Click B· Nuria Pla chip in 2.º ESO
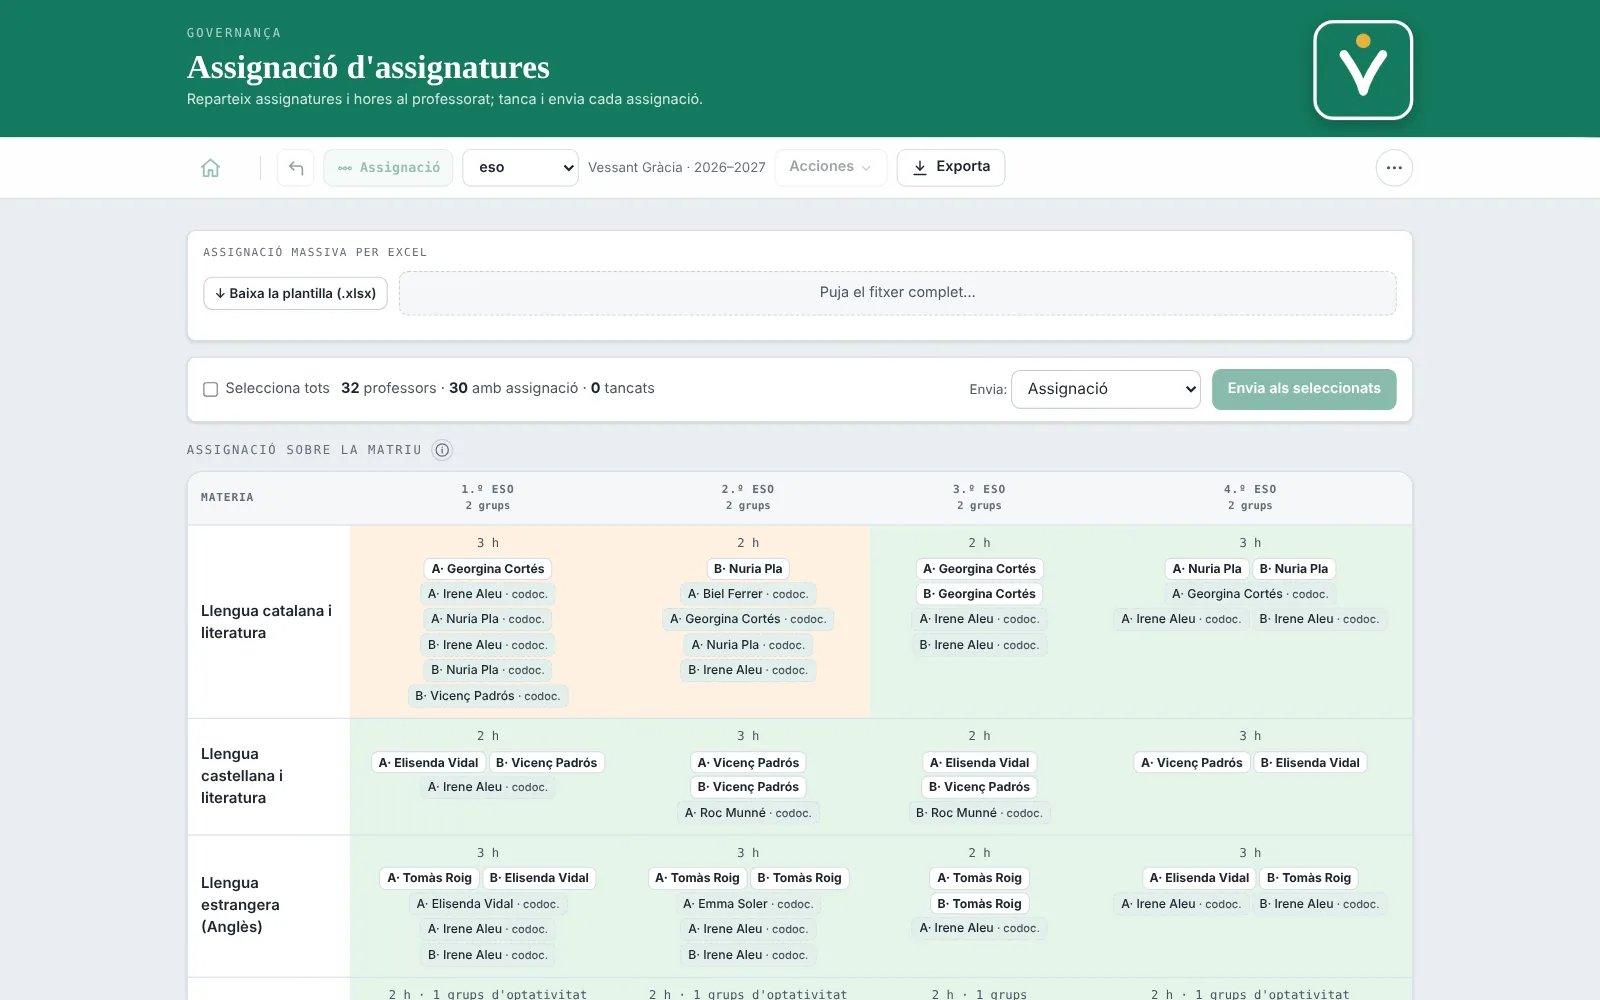The image size is (1600, 1000). point(748,569)
